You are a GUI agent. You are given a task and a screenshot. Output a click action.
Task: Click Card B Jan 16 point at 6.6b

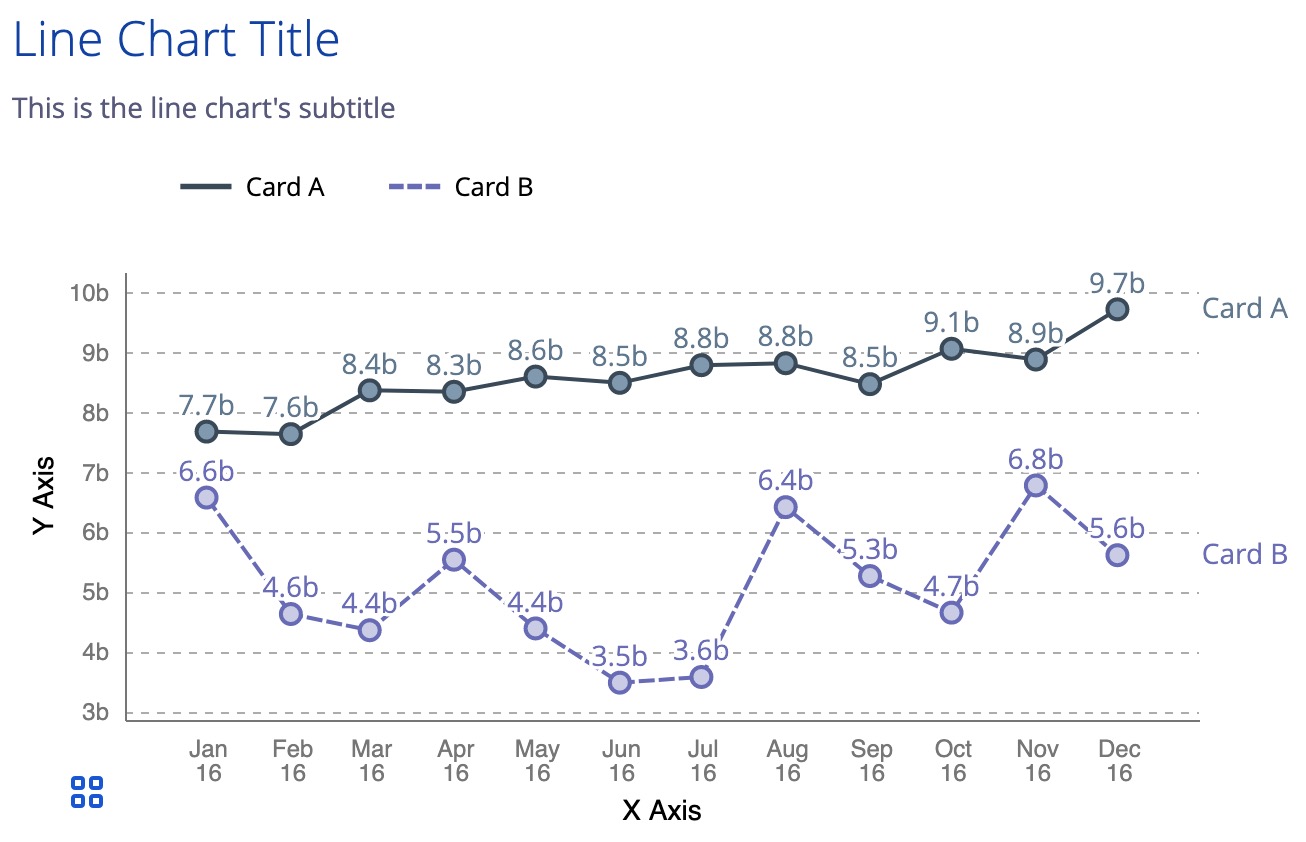[x=206, y=497]
